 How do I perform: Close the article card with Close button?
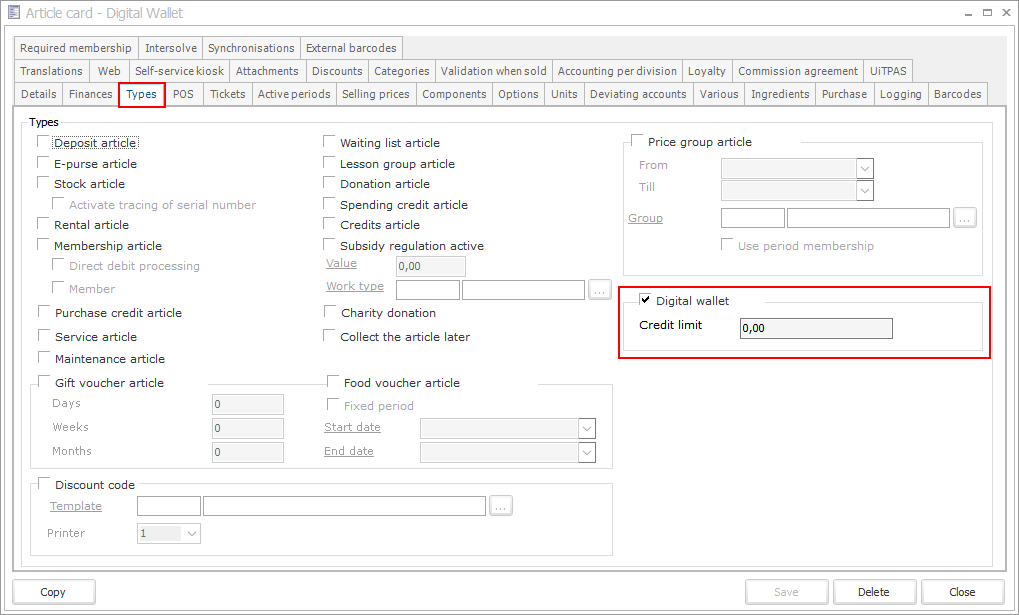(x=962, y=592)
